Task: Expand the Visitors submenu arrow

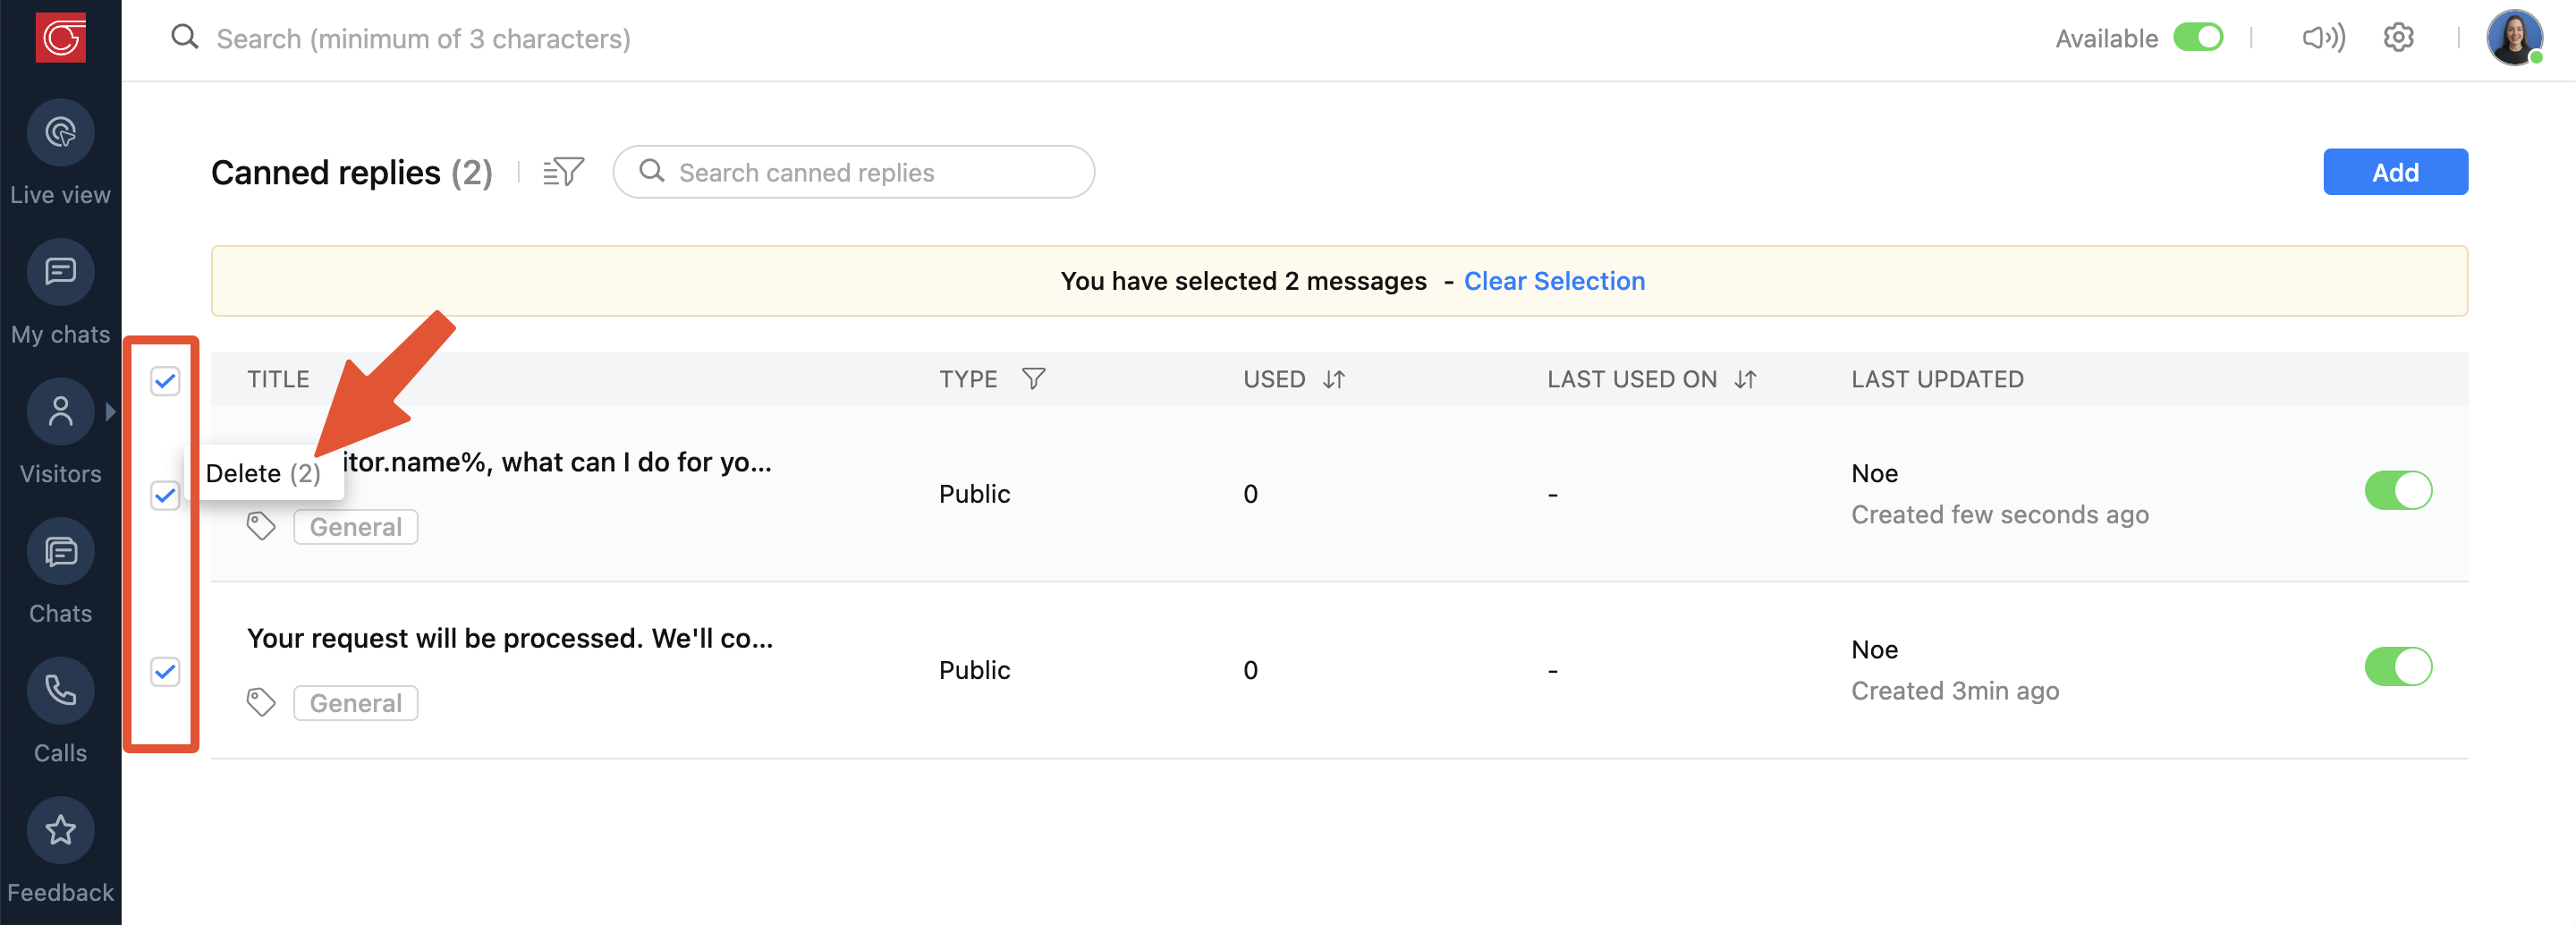Action: click(110, 411)
